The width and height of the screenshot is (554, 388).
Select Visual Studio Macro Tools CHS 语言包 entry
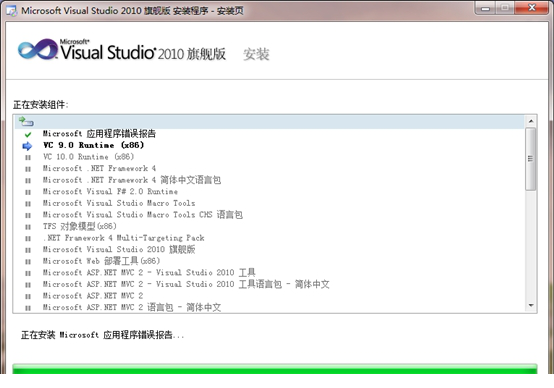pyautogui.click(x=143, y=214)
